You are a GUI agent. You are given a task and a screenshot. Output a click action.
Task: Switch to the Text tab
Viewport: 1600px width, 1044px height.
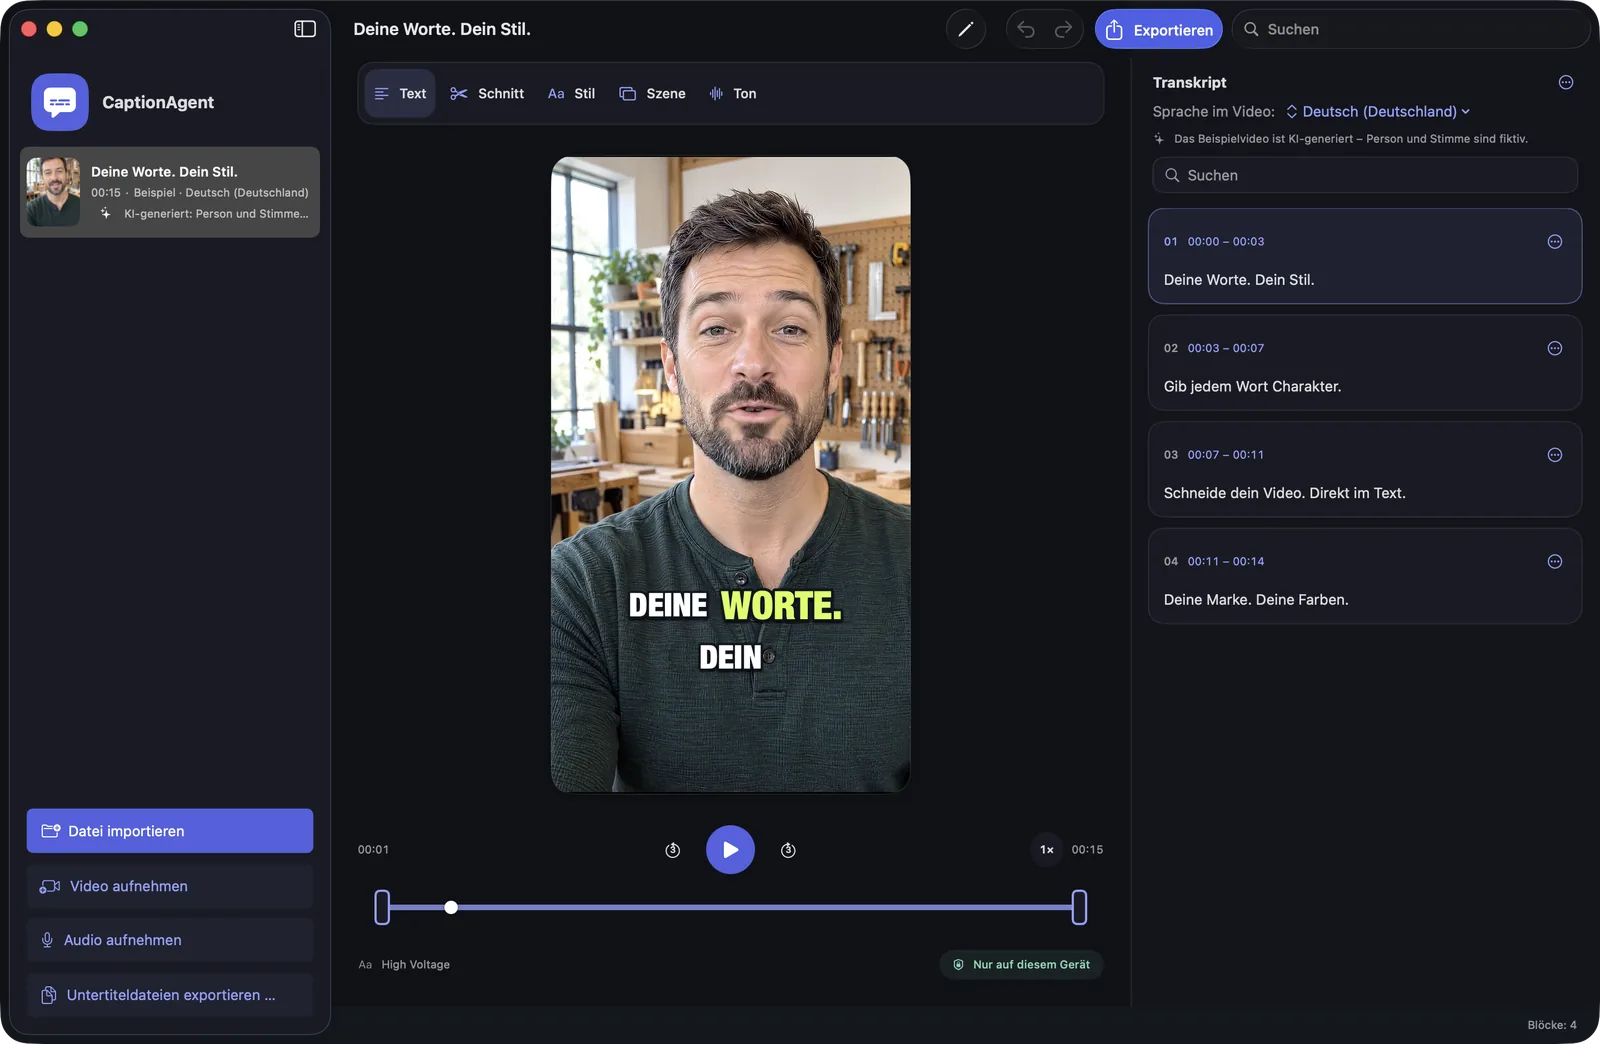(400, 93)
